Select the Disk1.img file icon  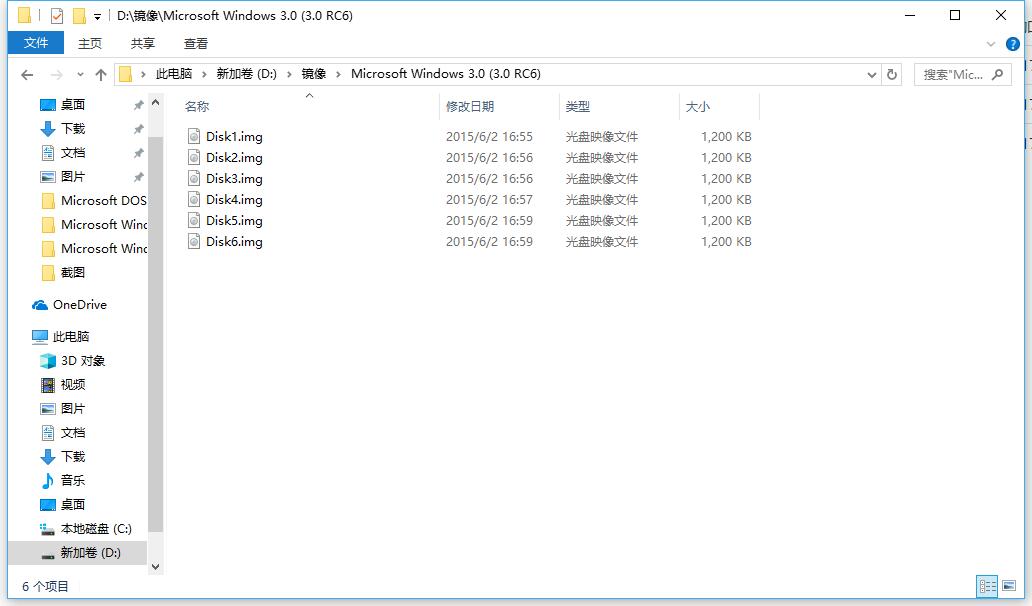[x=194, y=136]
